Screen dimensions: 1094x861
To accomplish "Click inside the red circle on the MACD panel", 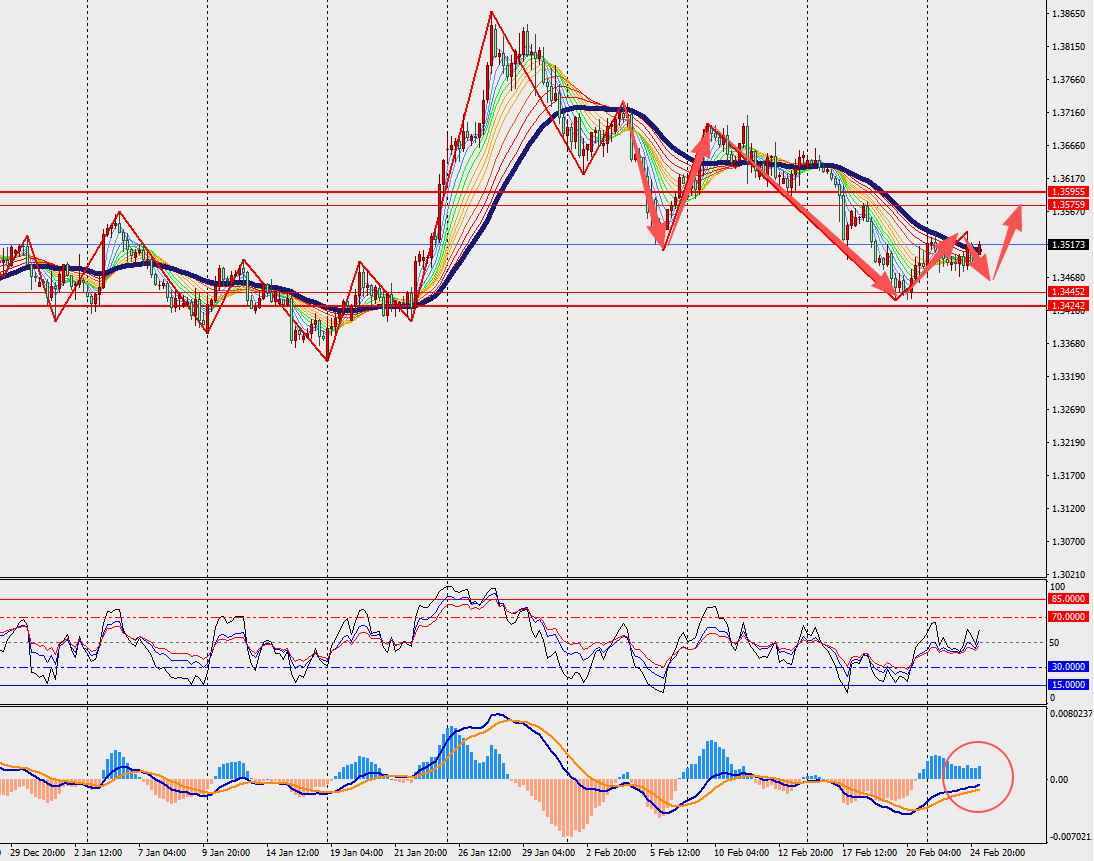I will click(978, 776).
